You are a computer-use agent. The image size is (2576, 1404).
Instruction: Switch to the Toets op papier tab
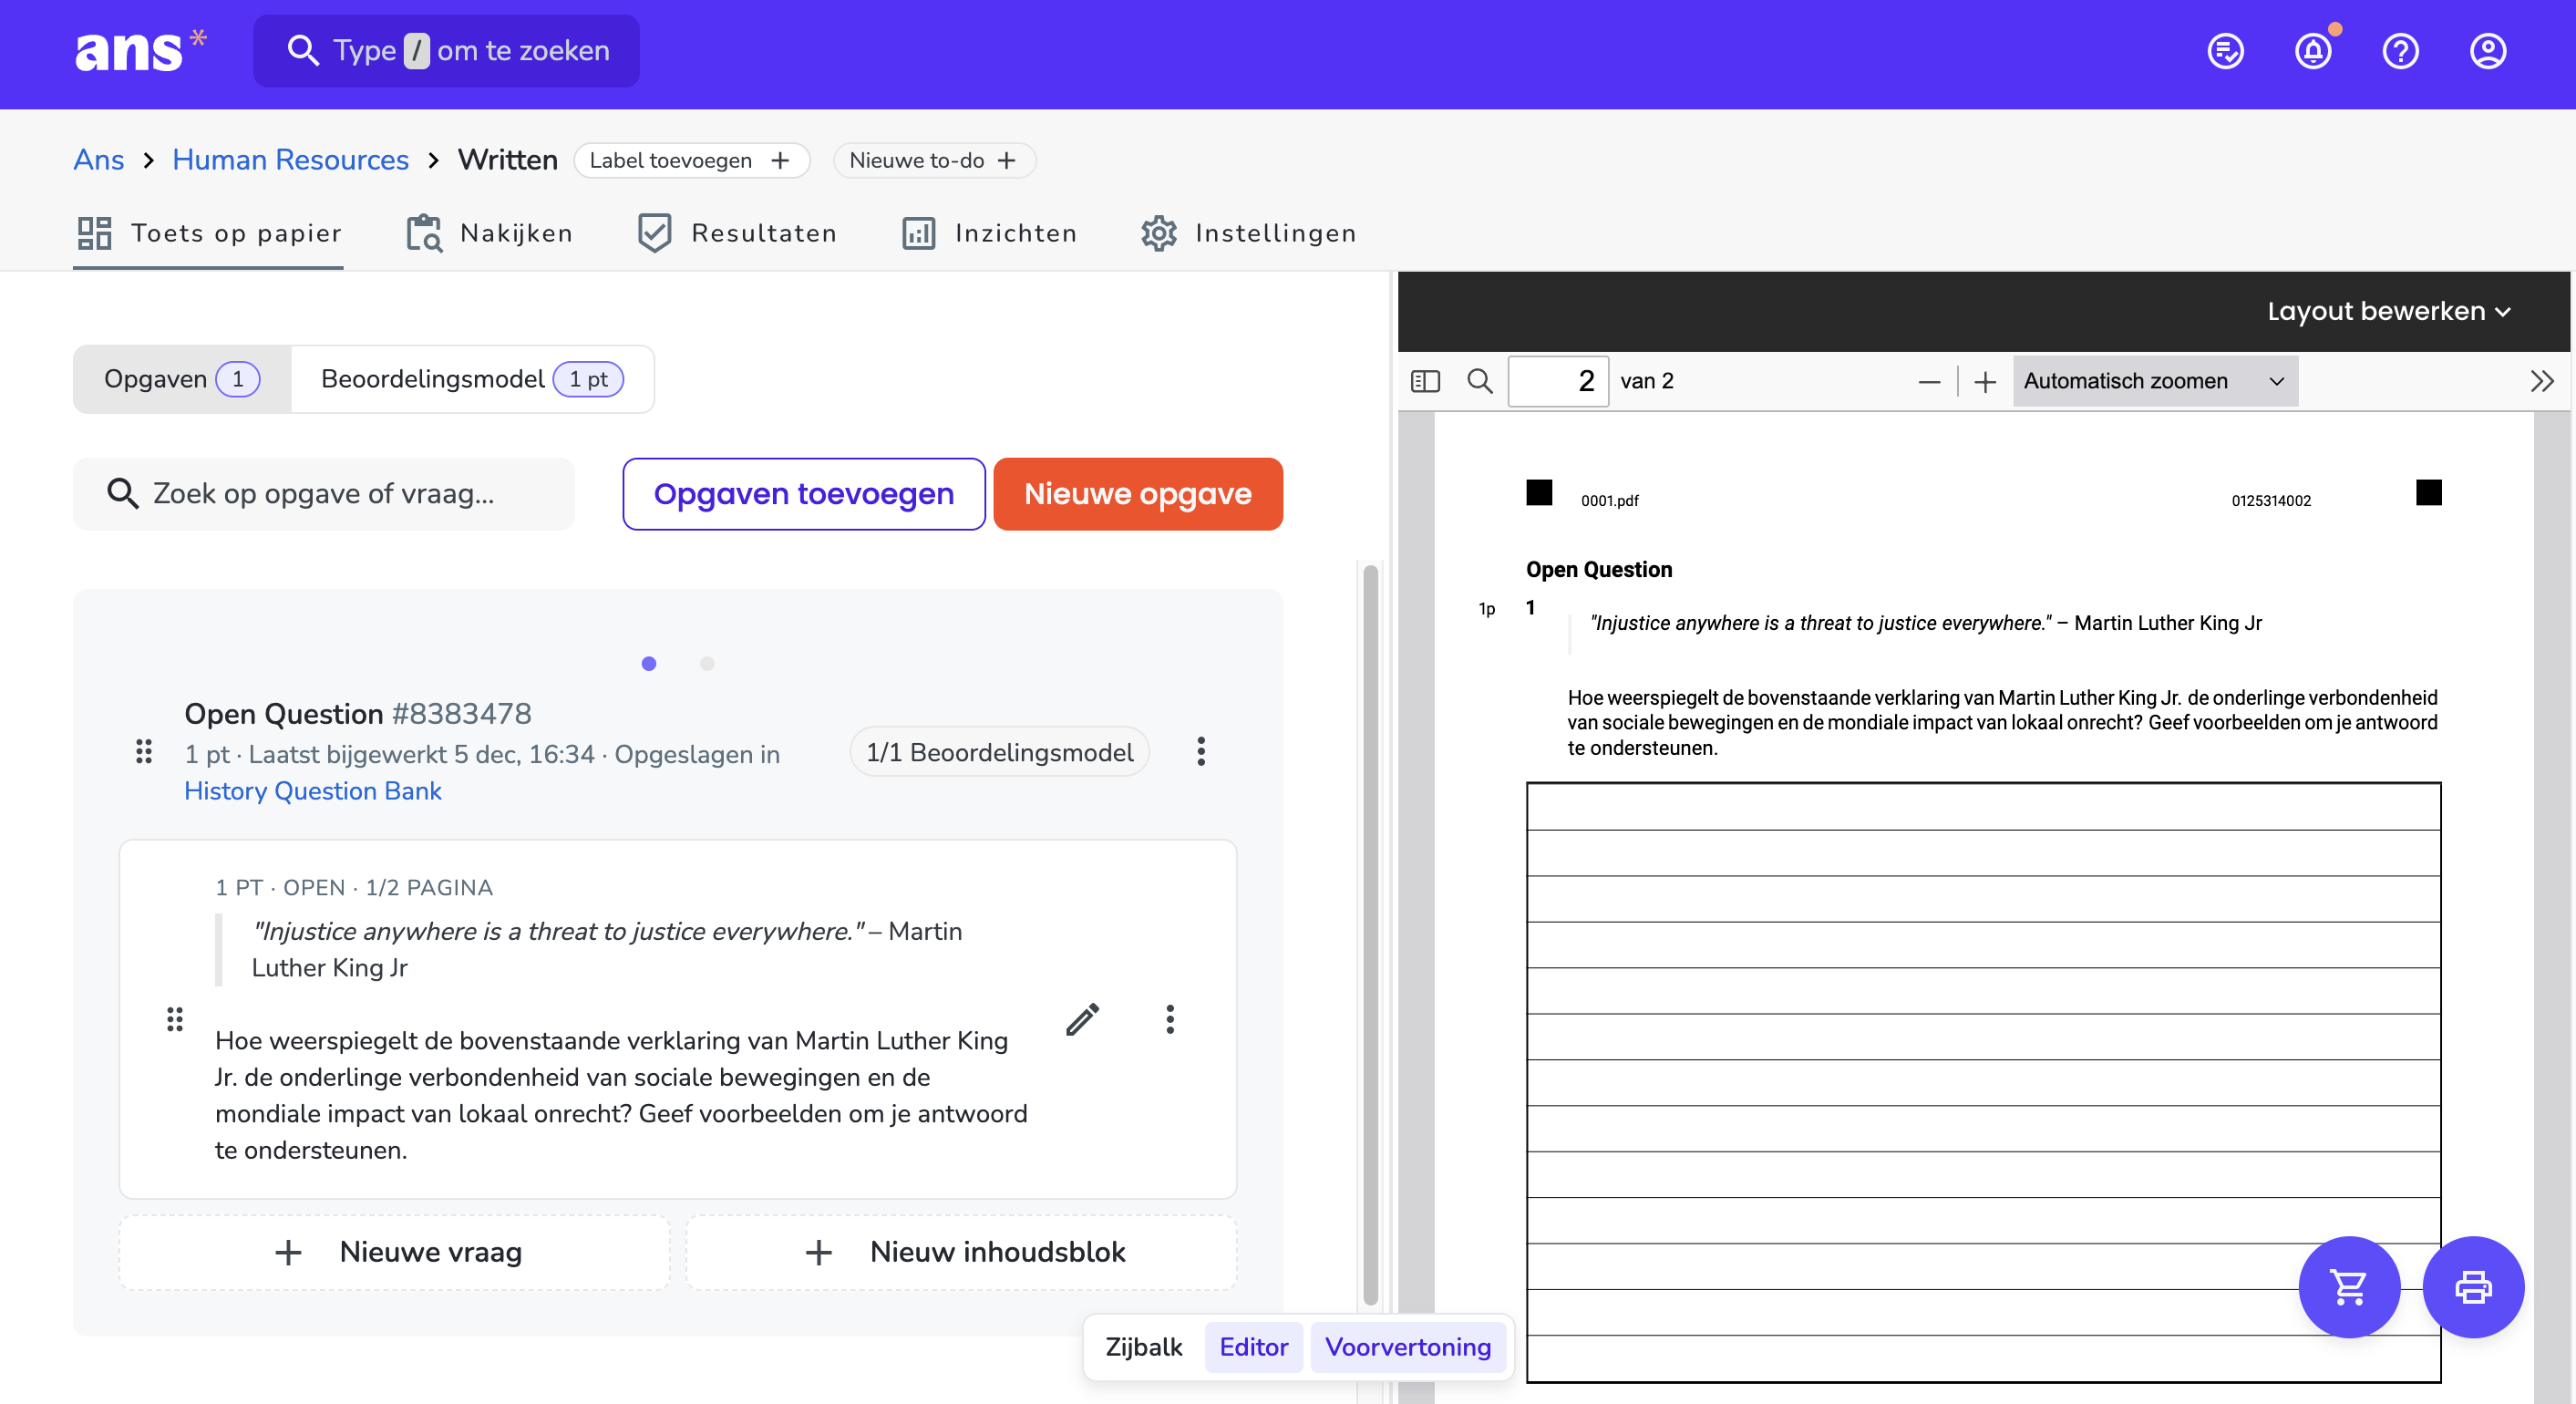coord(208,233)
